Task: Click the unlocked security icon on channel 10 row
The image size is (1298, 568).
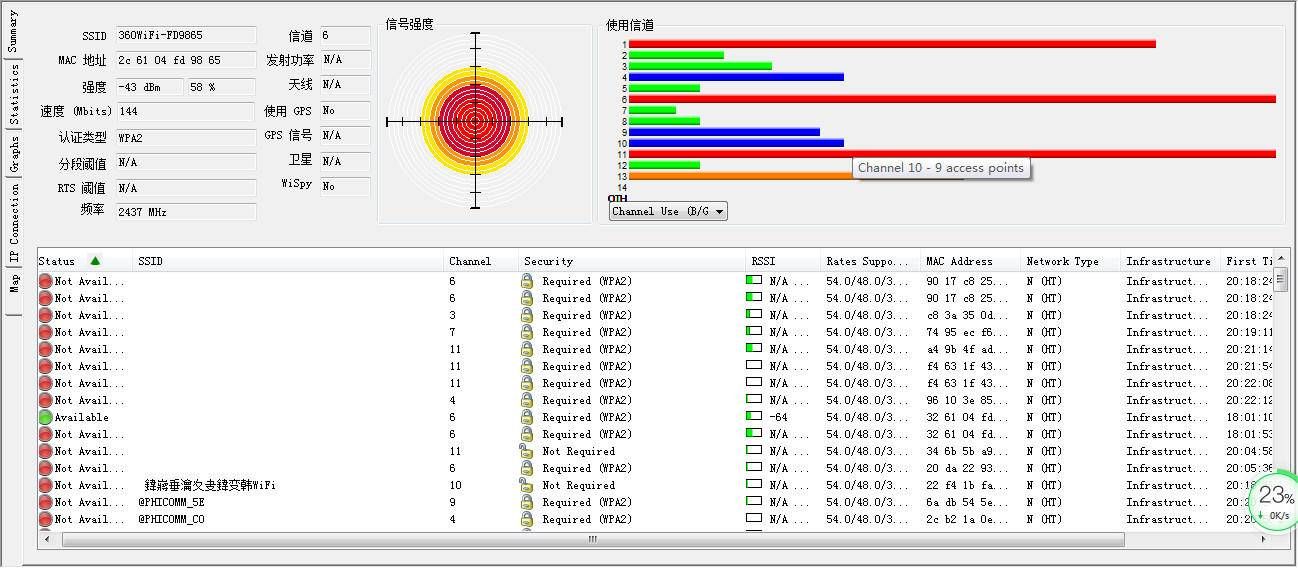Action: click(x=527, y=485)
